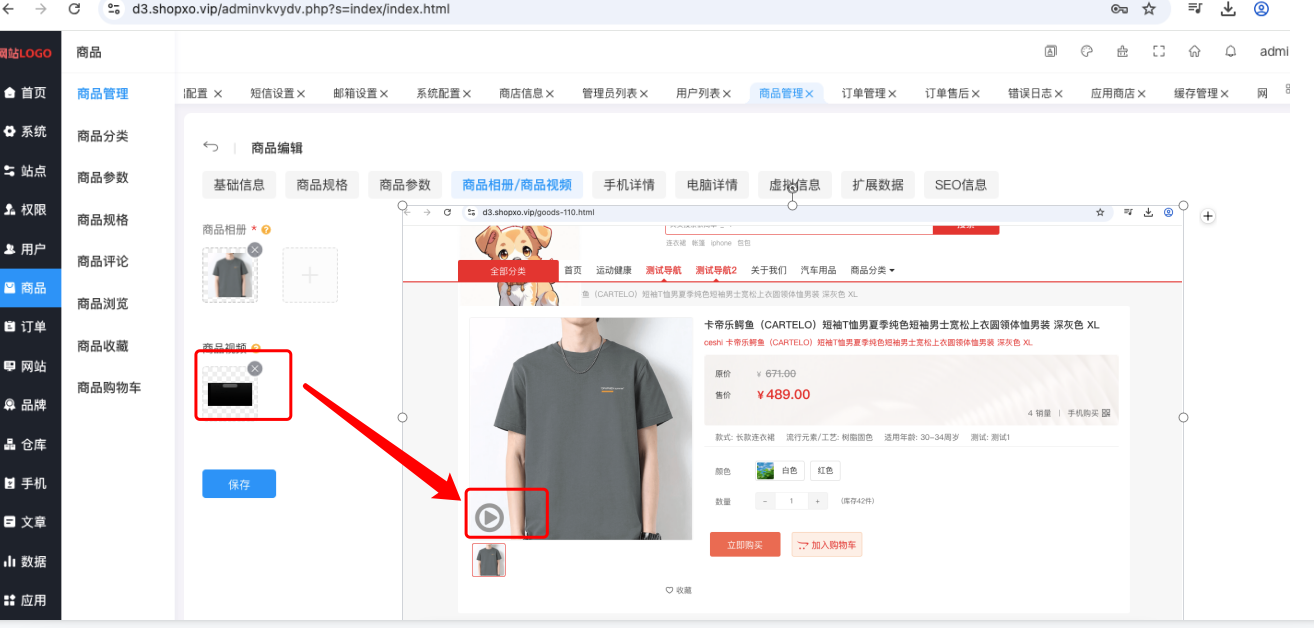
Task: Add a new image to 商品相册
Action: 310,275
